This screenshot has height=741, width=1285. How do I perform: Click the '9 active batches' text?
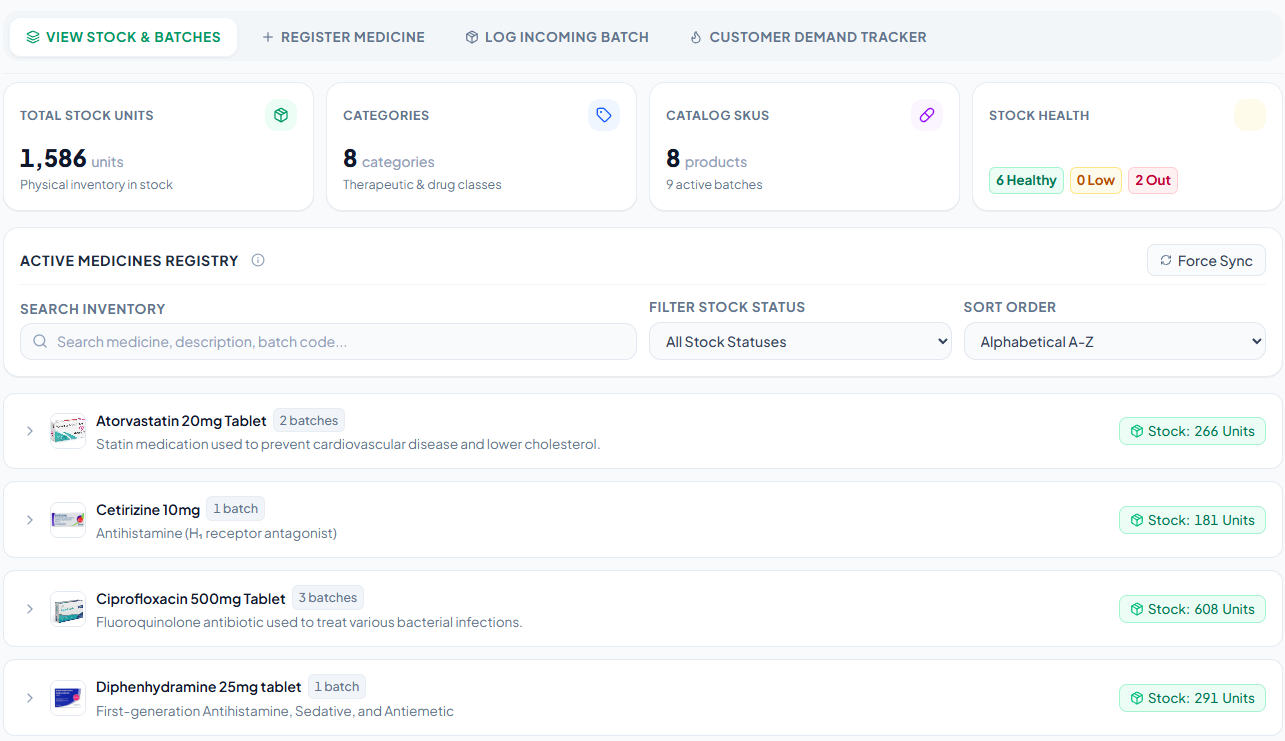(714, 185)
